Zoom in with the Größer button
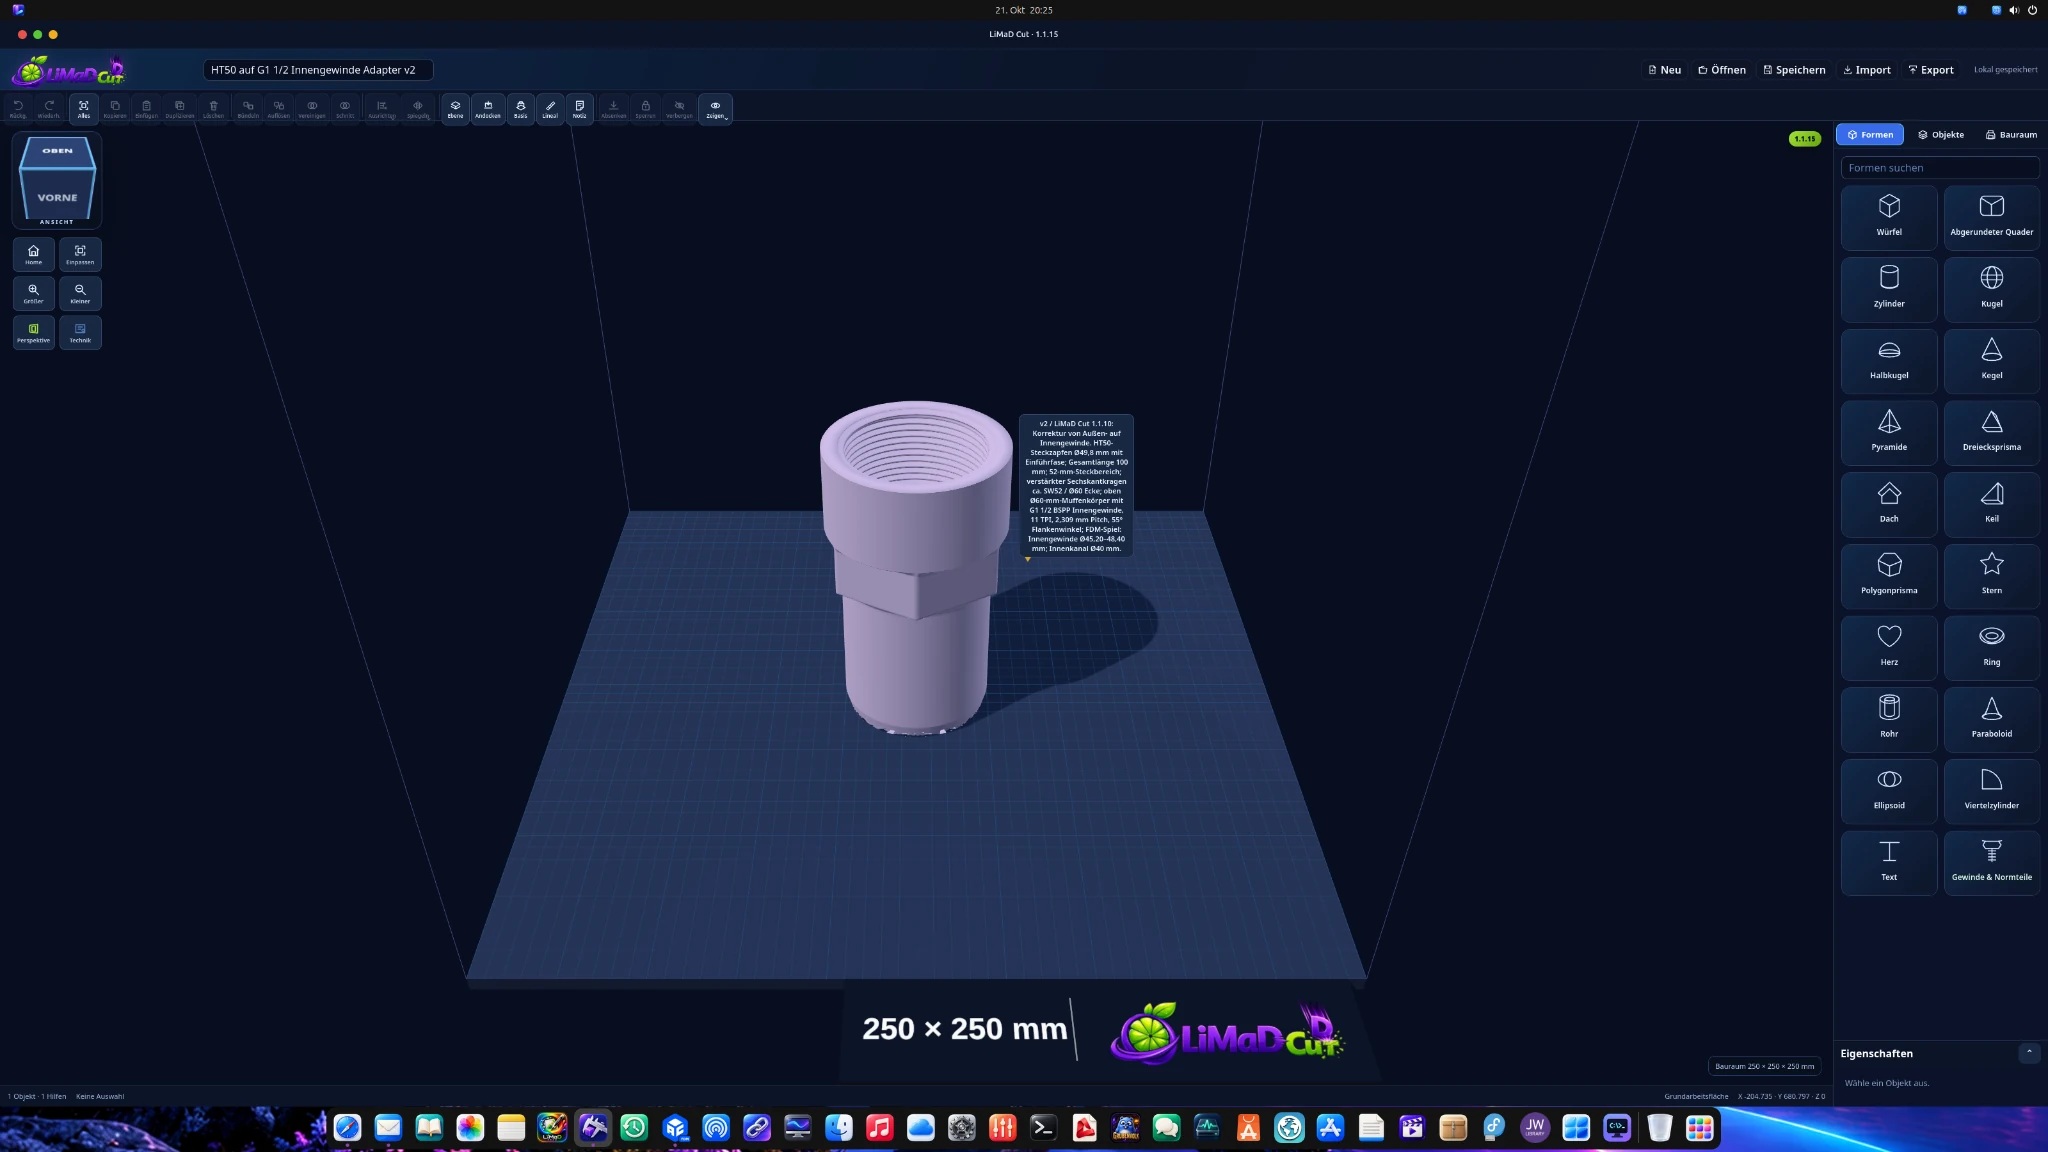Viewport: 2048px width, 1152px height. pyautogui.click(x=34, y=293)
